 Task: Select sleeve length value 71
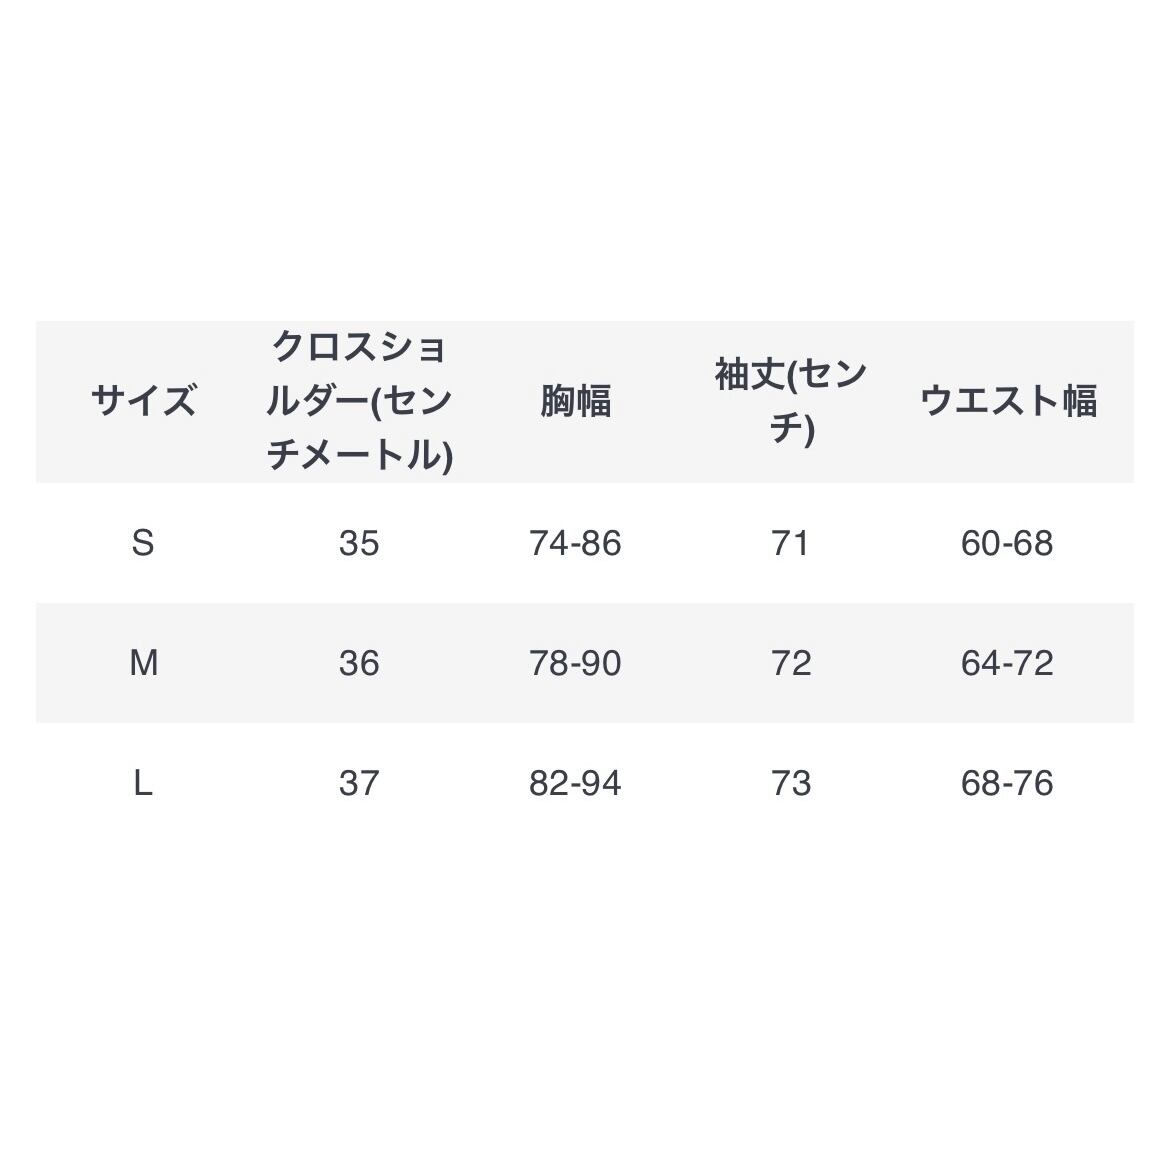pyautogui.click(x=791, y=543)
